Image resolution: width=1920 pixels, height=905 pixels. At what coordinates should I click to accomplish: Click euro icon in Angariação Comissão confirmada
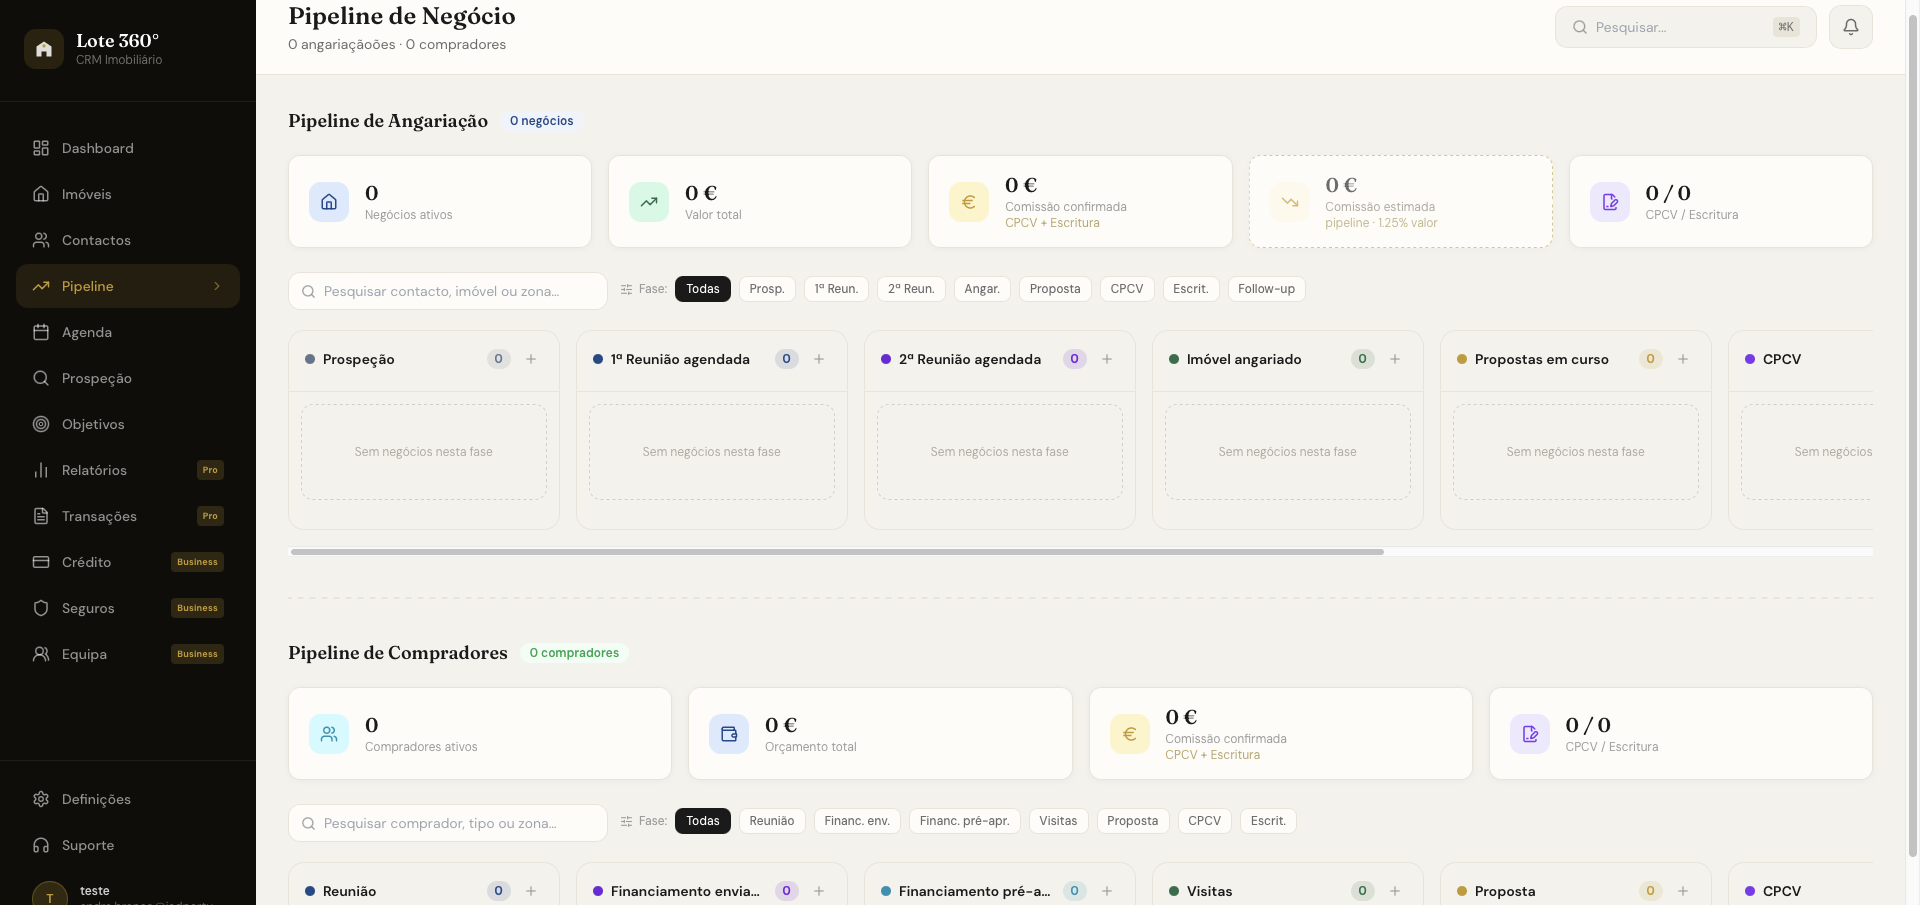969,202
